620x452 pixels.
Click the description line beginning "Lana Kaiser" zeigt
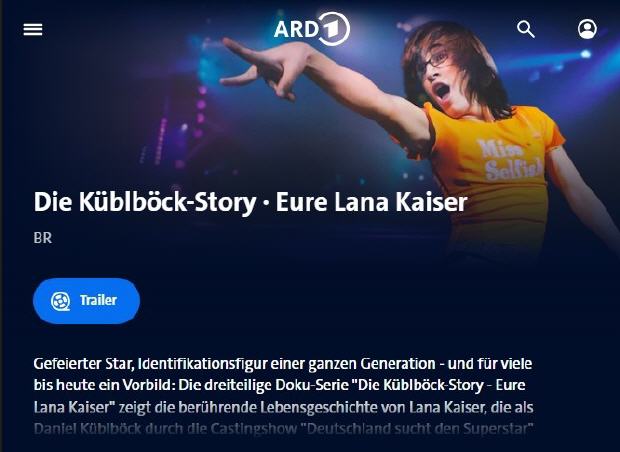coord(284,407)
